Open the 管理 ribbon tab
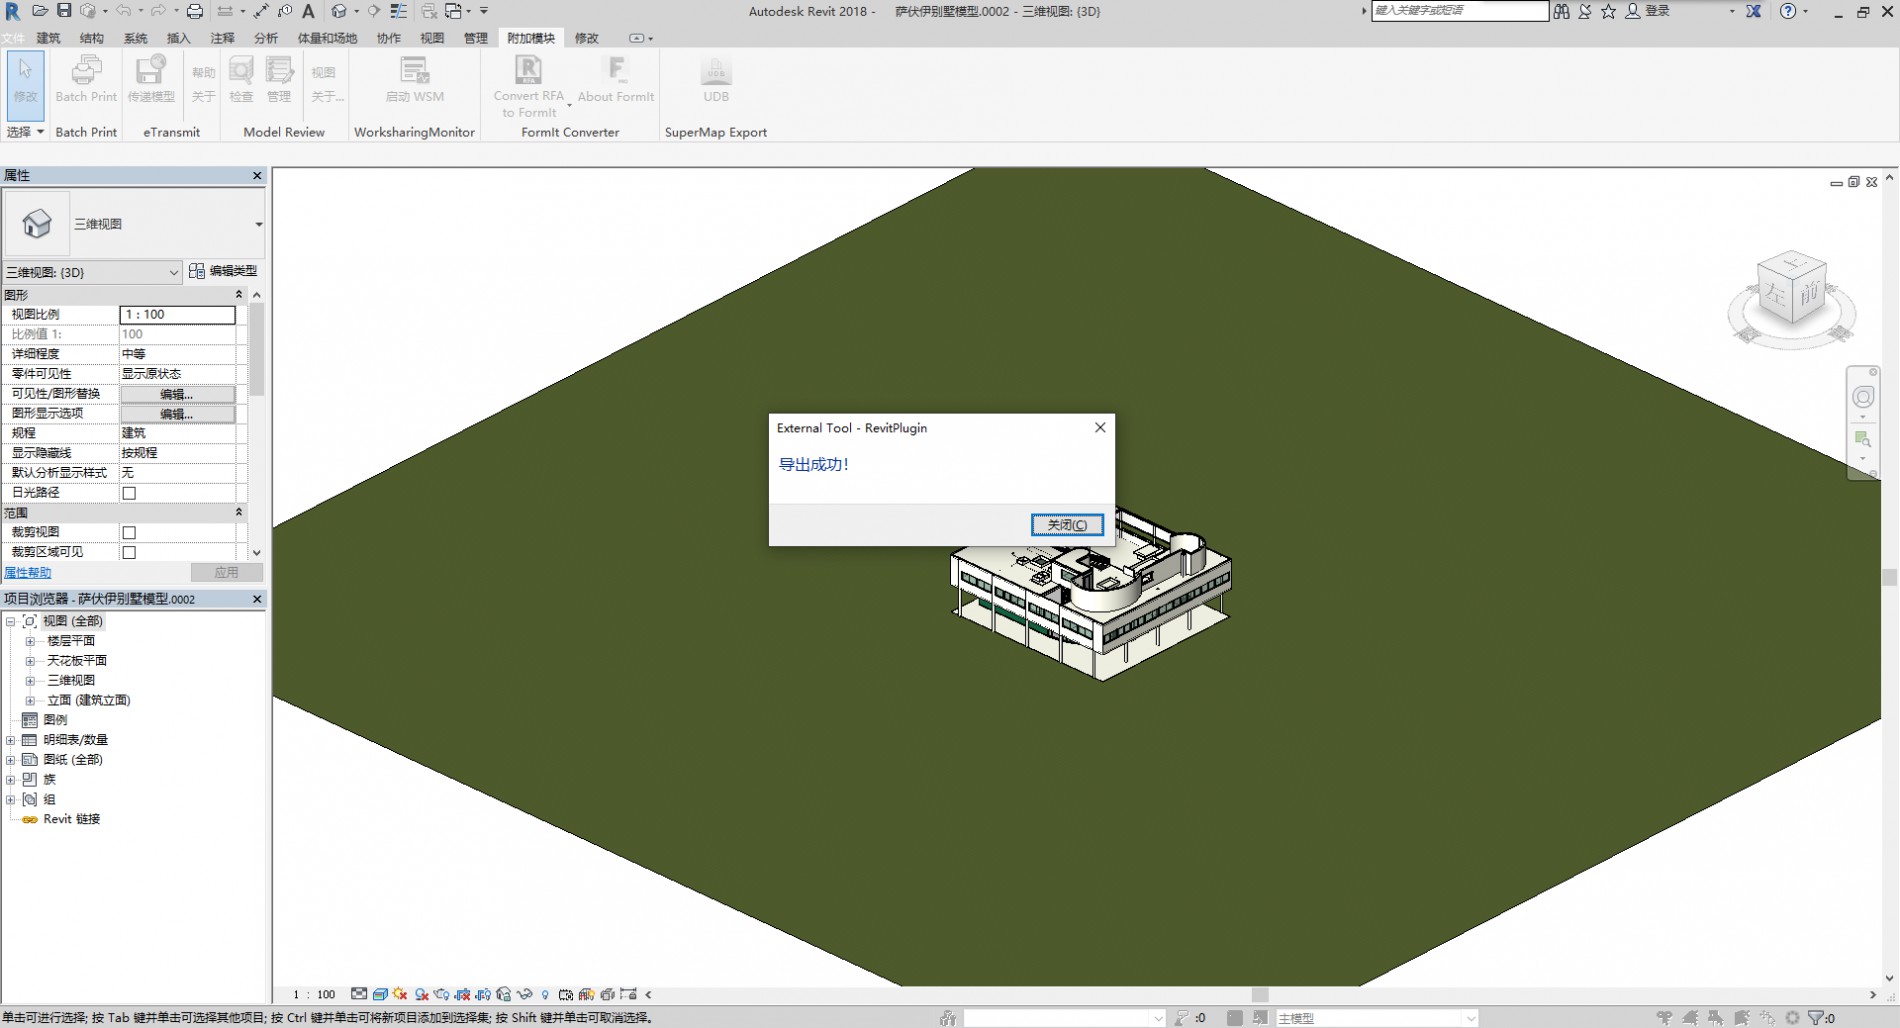Viewport: 1900px width, 1028px height. pos(475,38)
